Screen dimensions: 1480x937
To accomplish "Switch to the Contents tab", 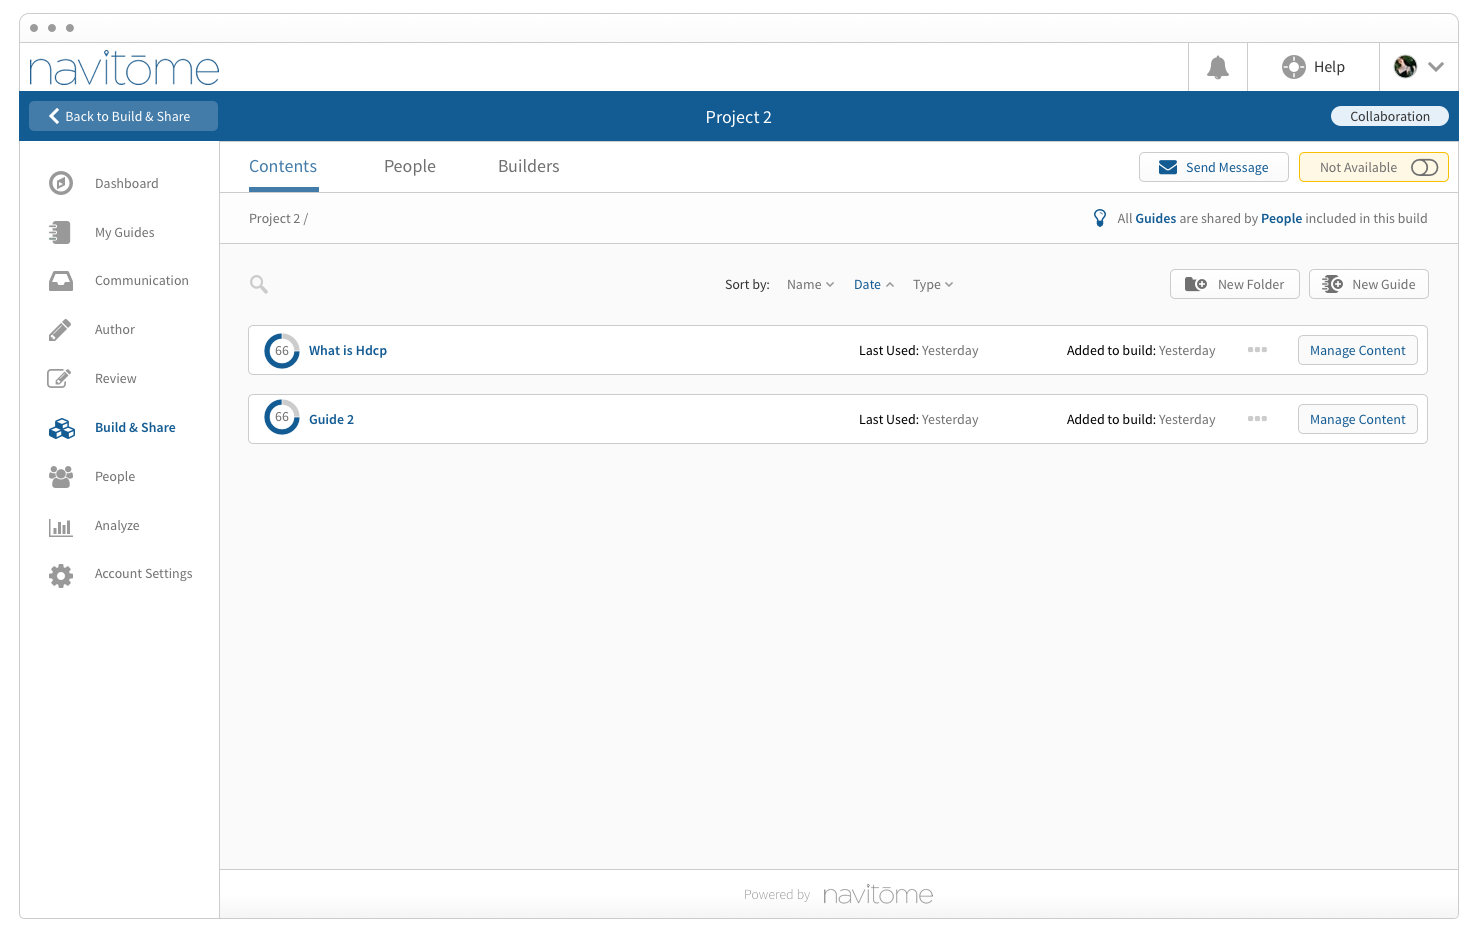I will pyautogui.click(x=283, y=166).
